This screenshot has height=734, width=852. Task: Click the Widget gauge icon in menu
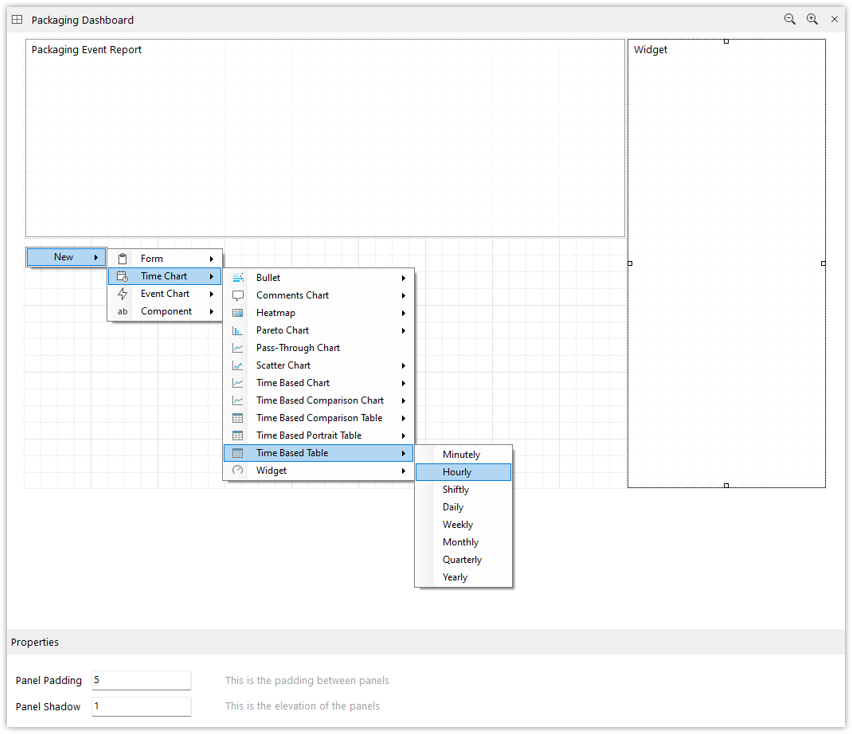click(x=238, y=470)
